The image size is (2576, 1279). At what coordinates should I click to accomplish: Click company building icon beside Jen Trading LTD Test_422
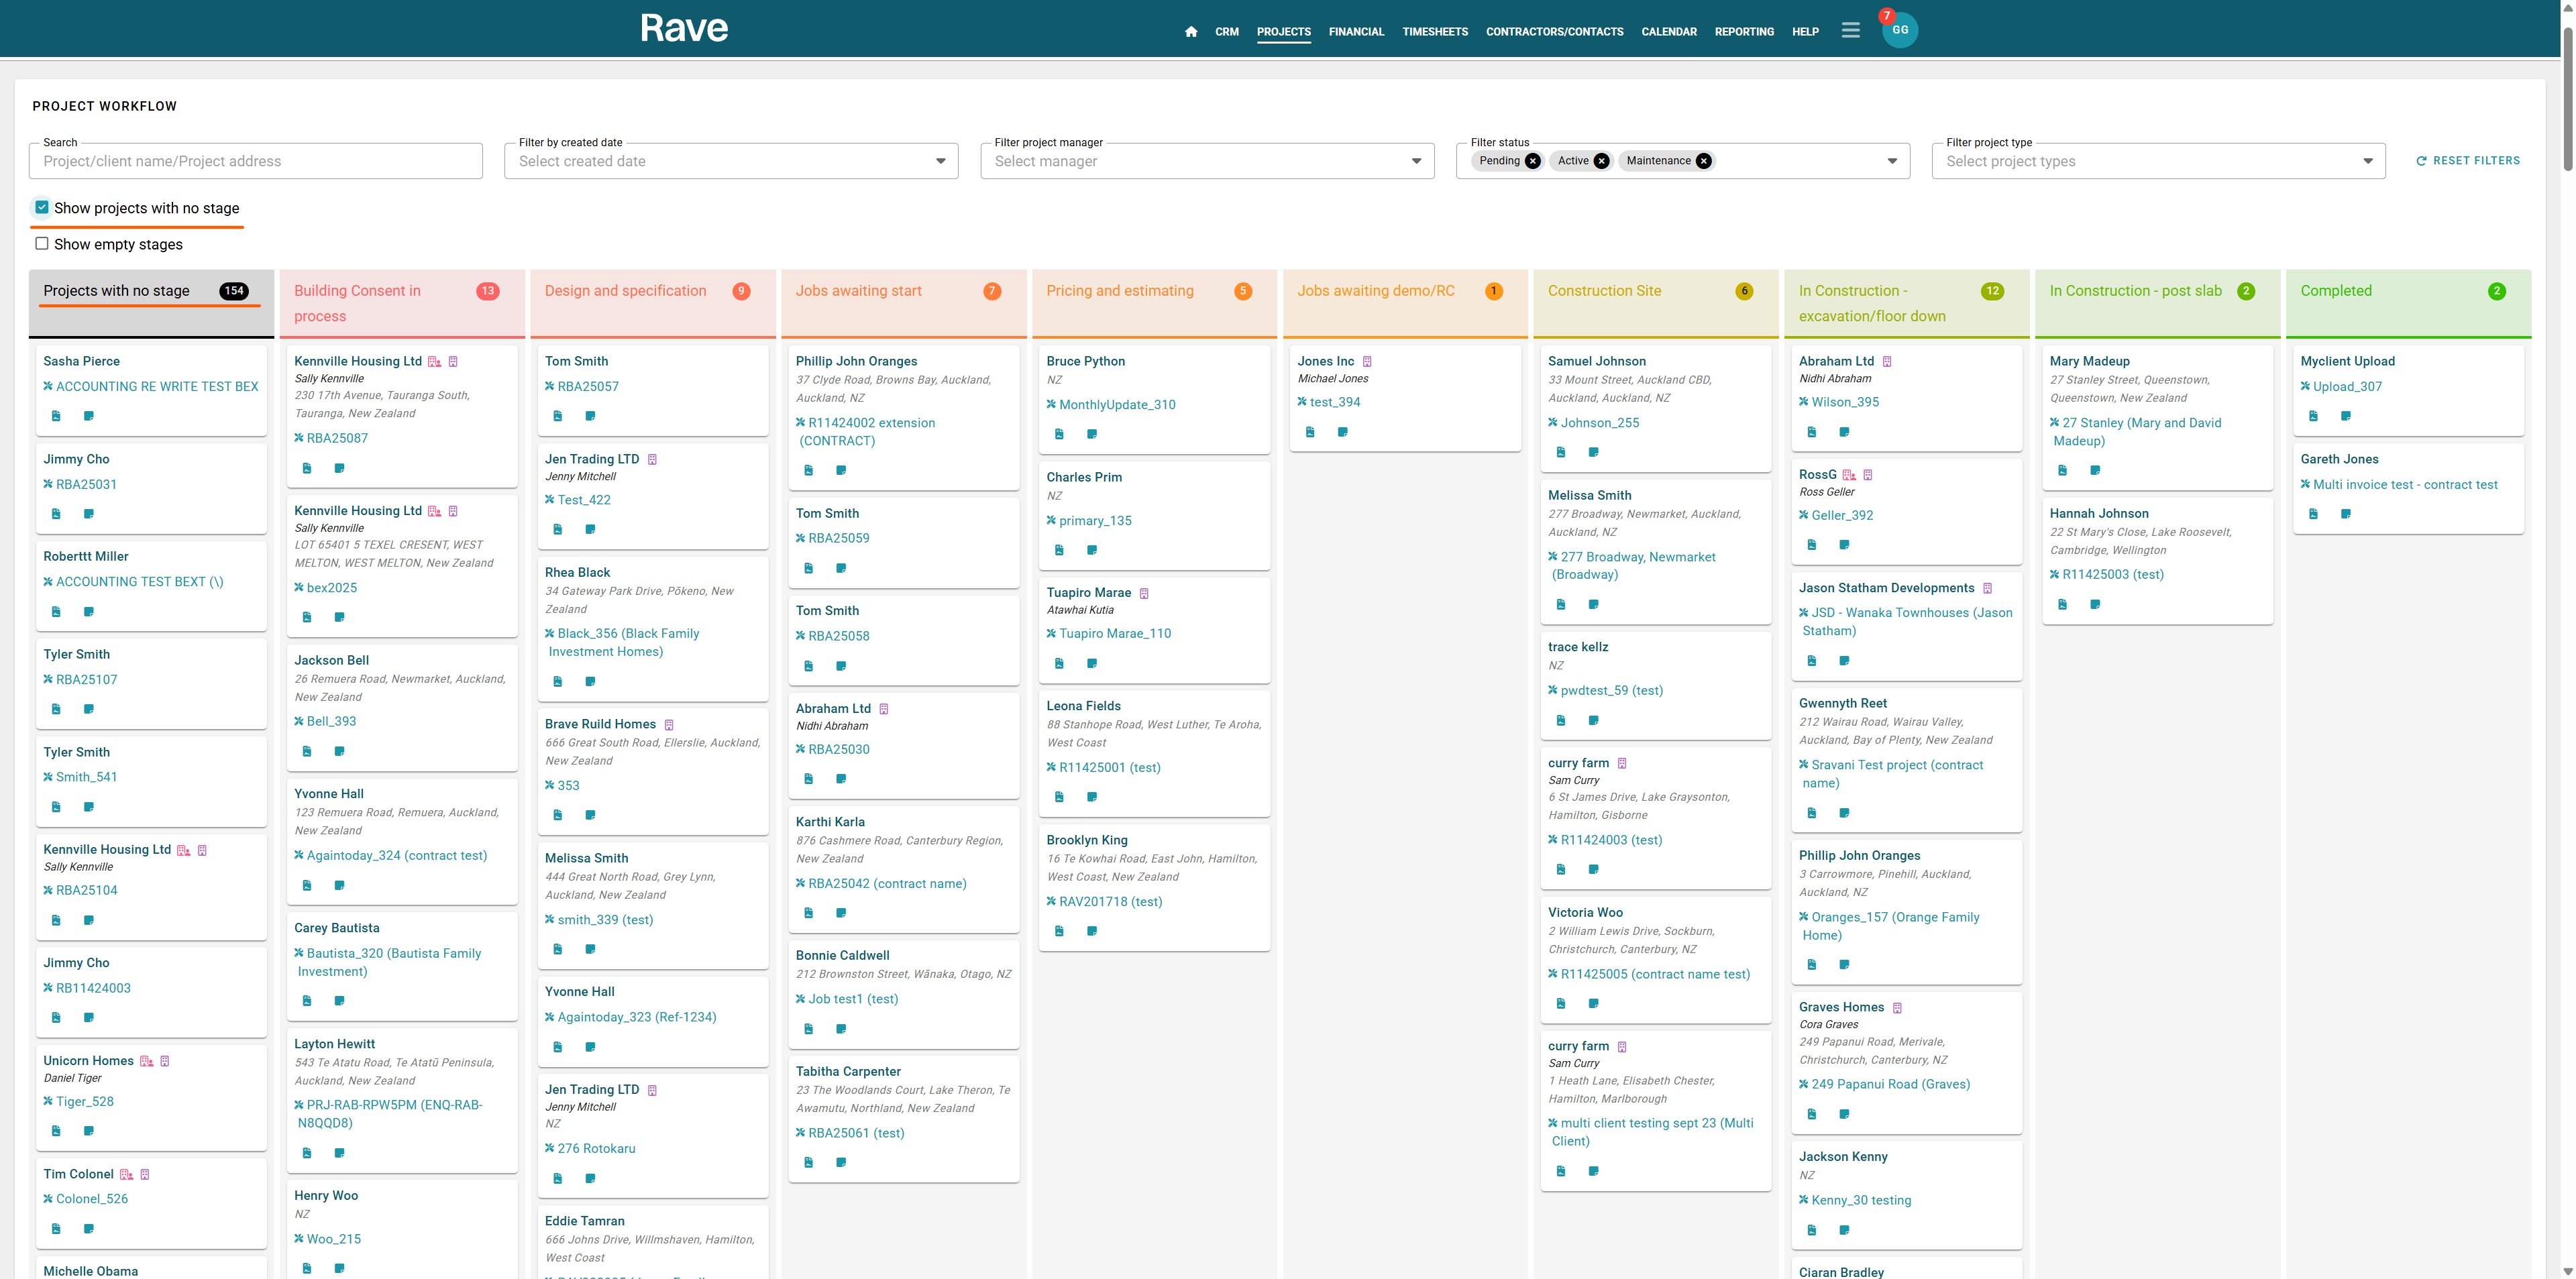coord(653,460)
